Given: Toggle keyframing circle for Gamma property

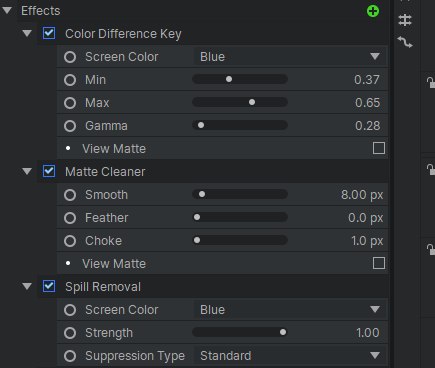Looking at the screenshot, I should coord(70,126).
